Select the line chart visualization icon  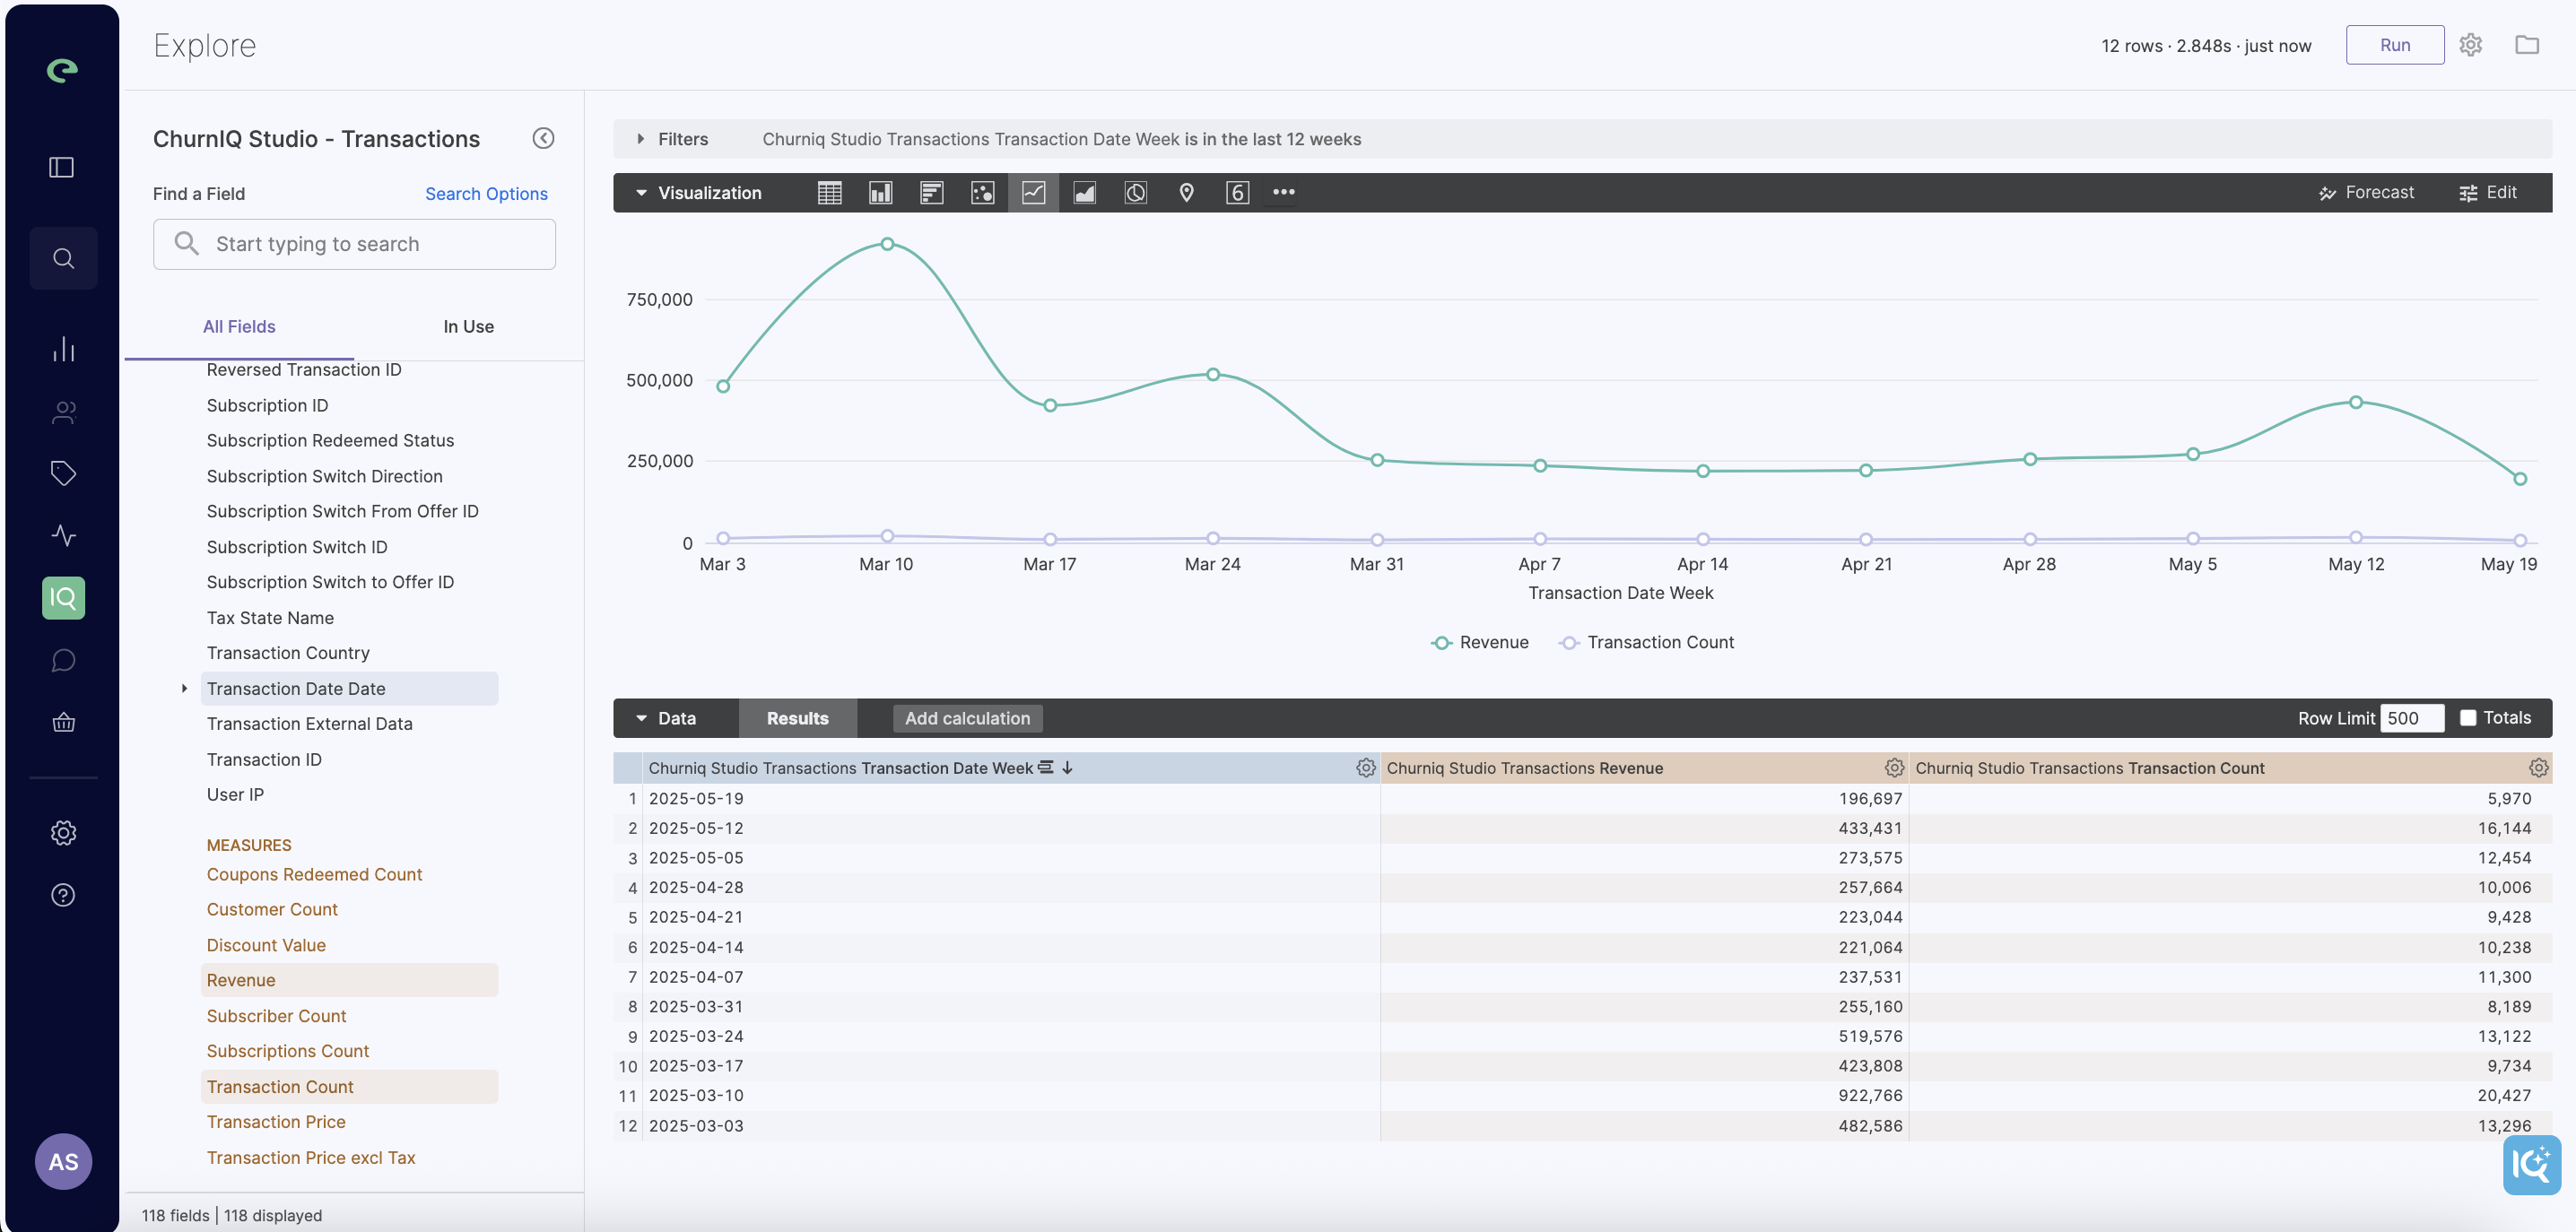pos(1033,192)
